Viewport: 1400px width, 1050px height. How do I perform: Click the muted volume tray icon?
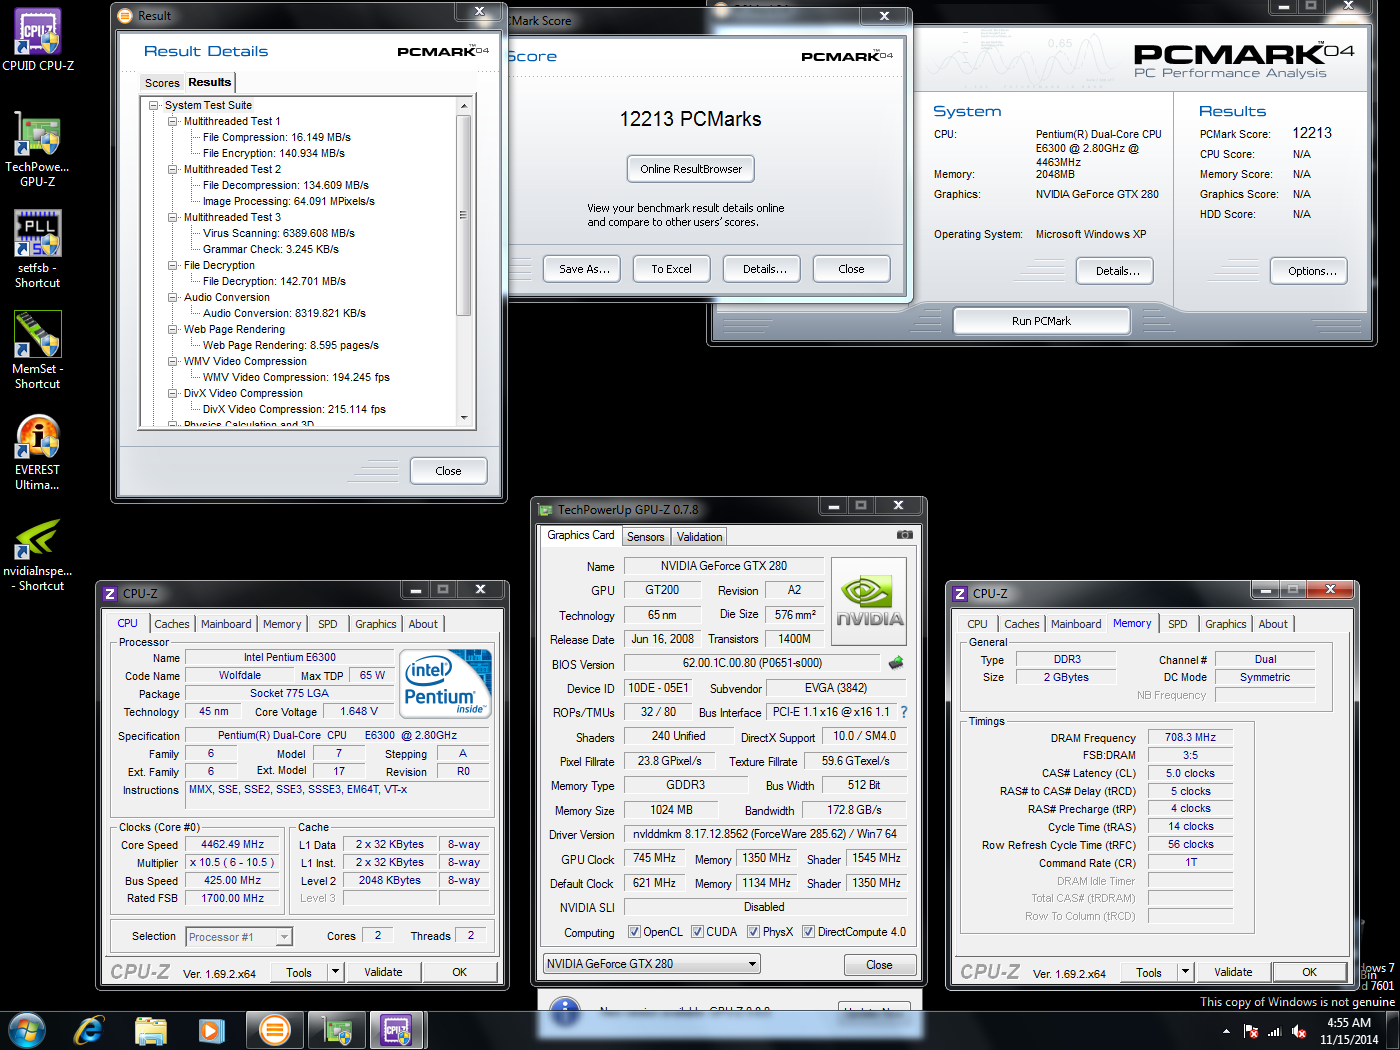[x=1297, y=1031]
